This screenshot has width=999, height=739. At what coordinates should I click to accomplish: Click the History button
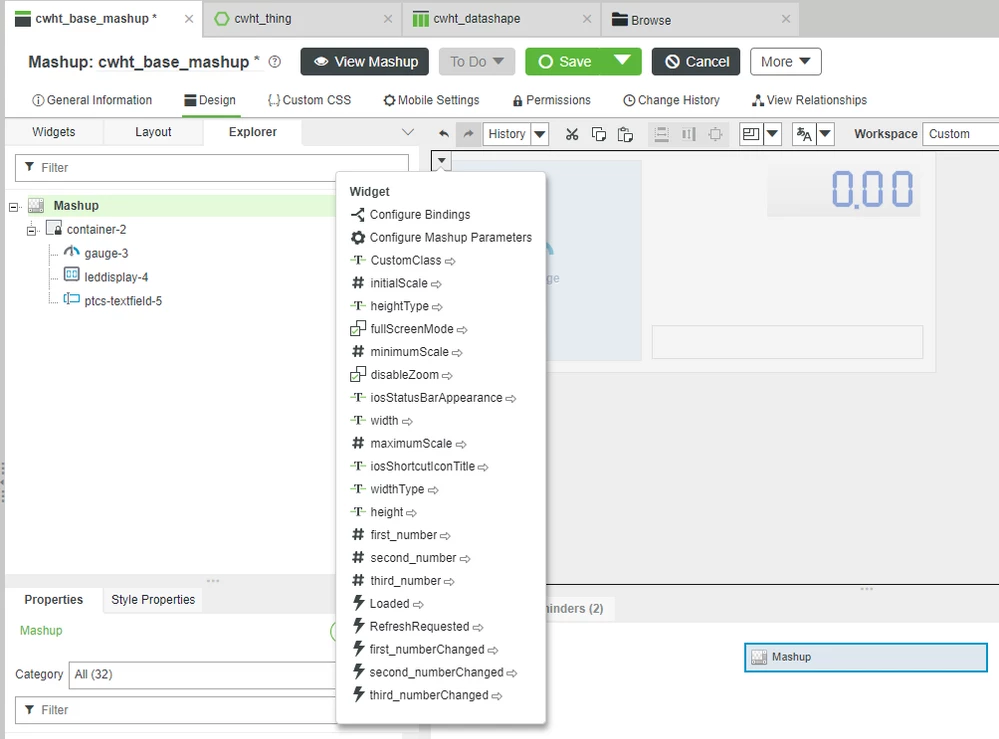pyautogui.click(x=507, y=134)
